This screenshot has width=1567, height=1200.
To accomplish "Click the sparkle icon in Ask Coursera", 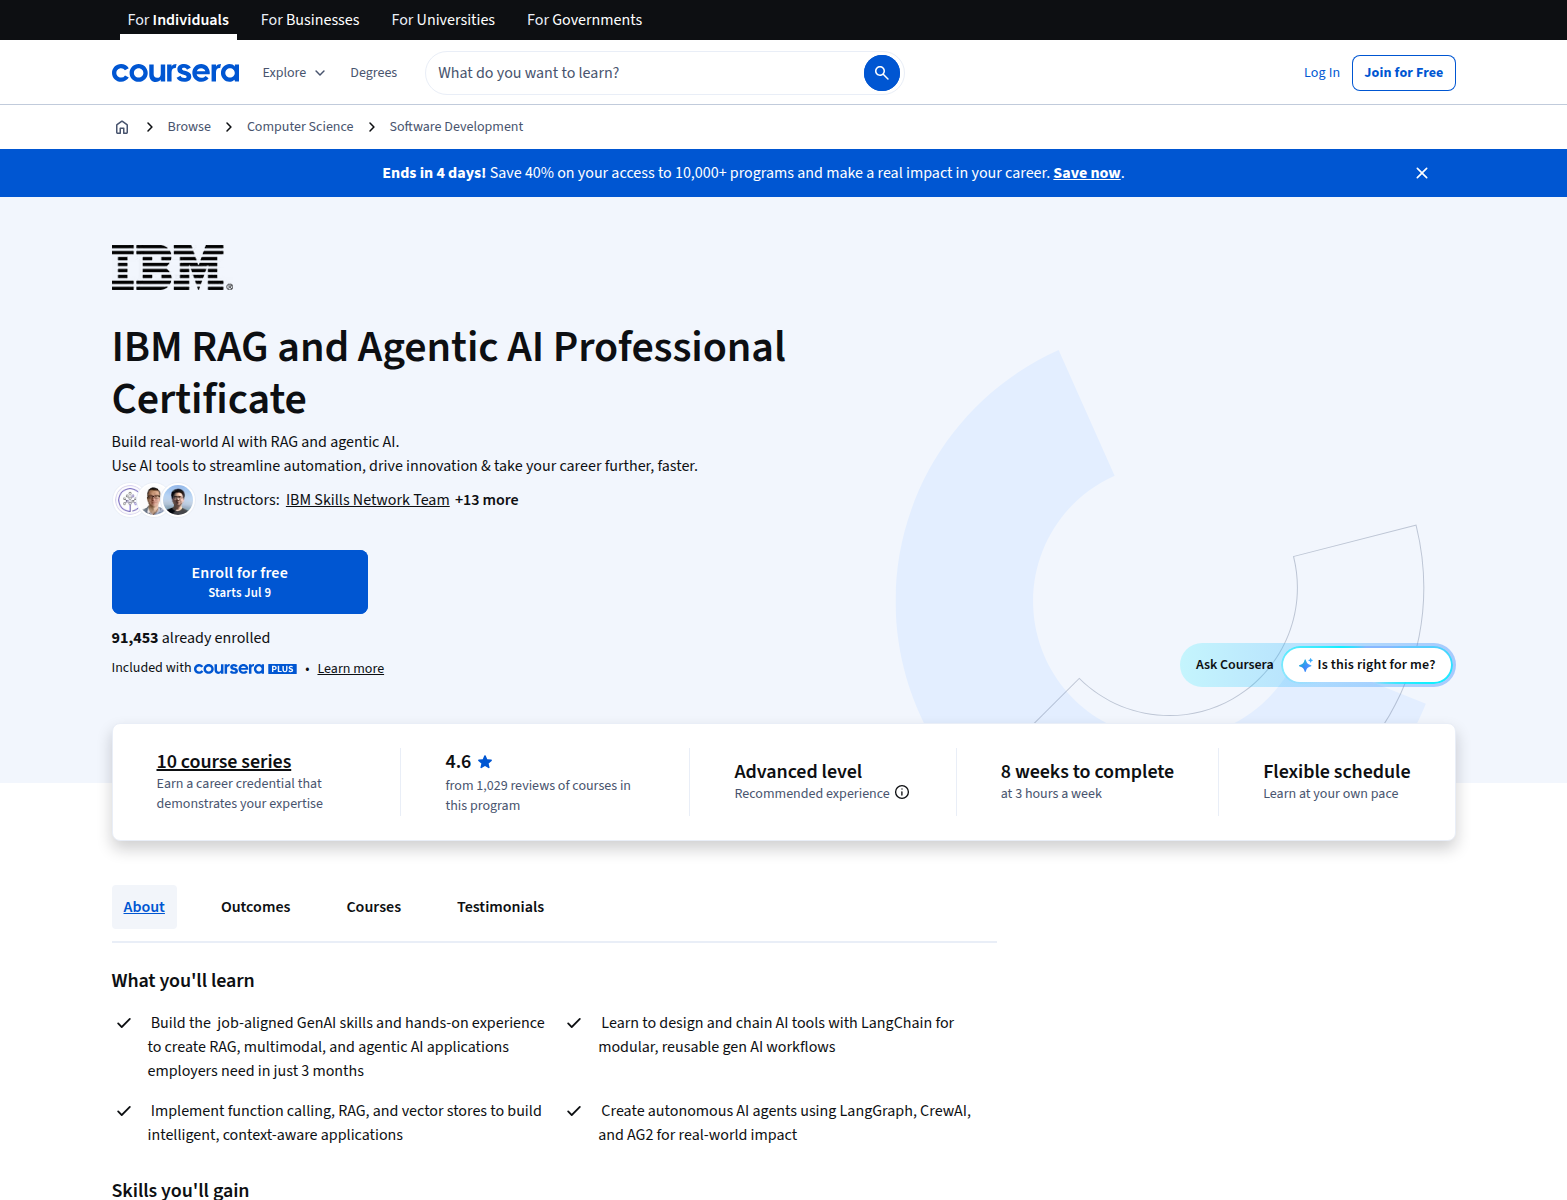I will [x=1305, y=665].
